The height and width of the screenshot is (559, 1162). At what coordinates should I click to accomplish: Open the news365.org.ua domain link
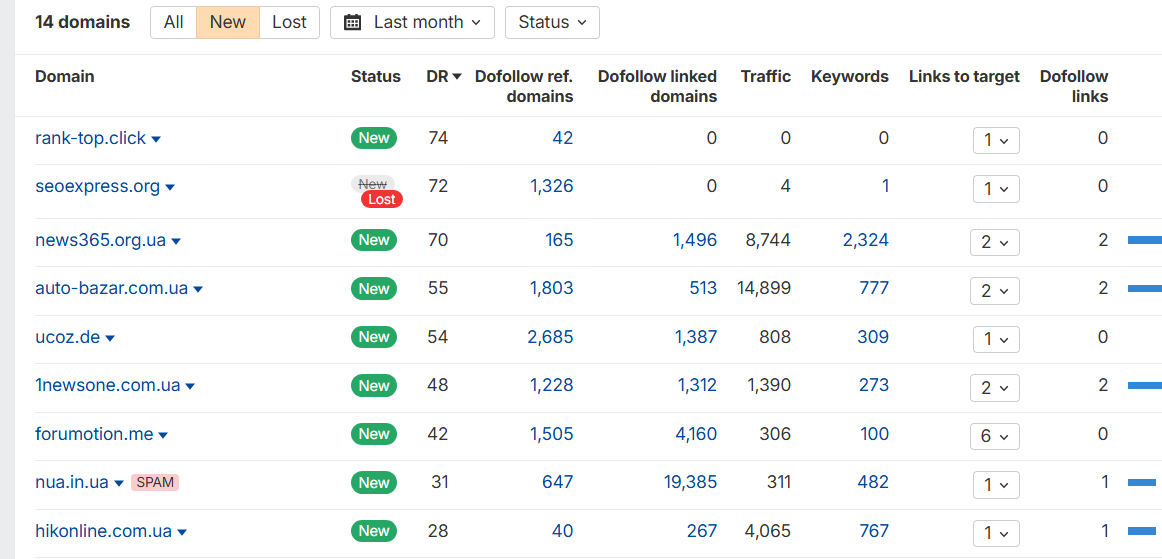coord(101,240)
